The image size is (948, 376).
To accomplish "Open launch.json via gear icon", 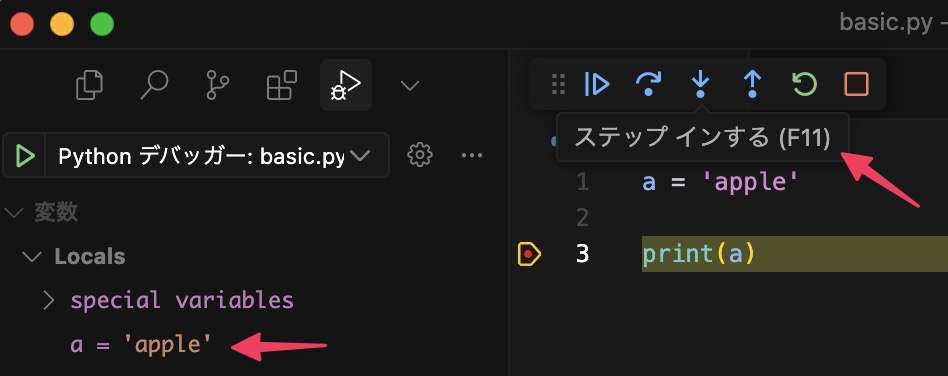I will [420, 155].
